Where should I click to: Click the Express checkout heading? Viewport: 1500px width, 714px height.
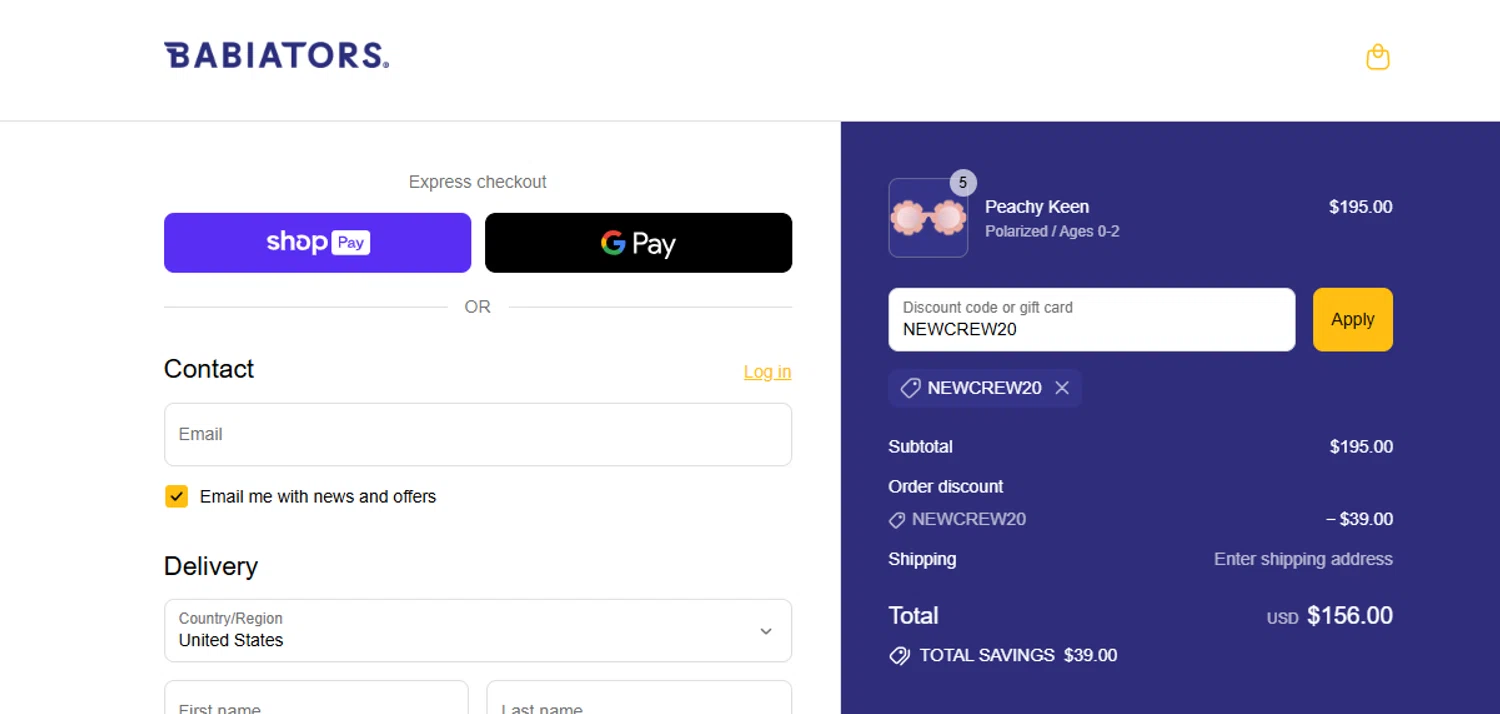(478, 182)
